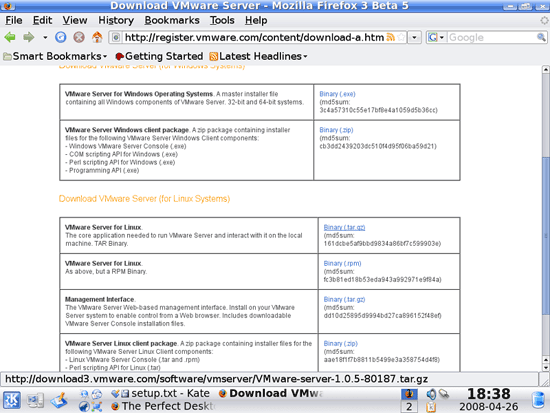
Task: Open the address bar history dropdown
Action: (415, 37)
